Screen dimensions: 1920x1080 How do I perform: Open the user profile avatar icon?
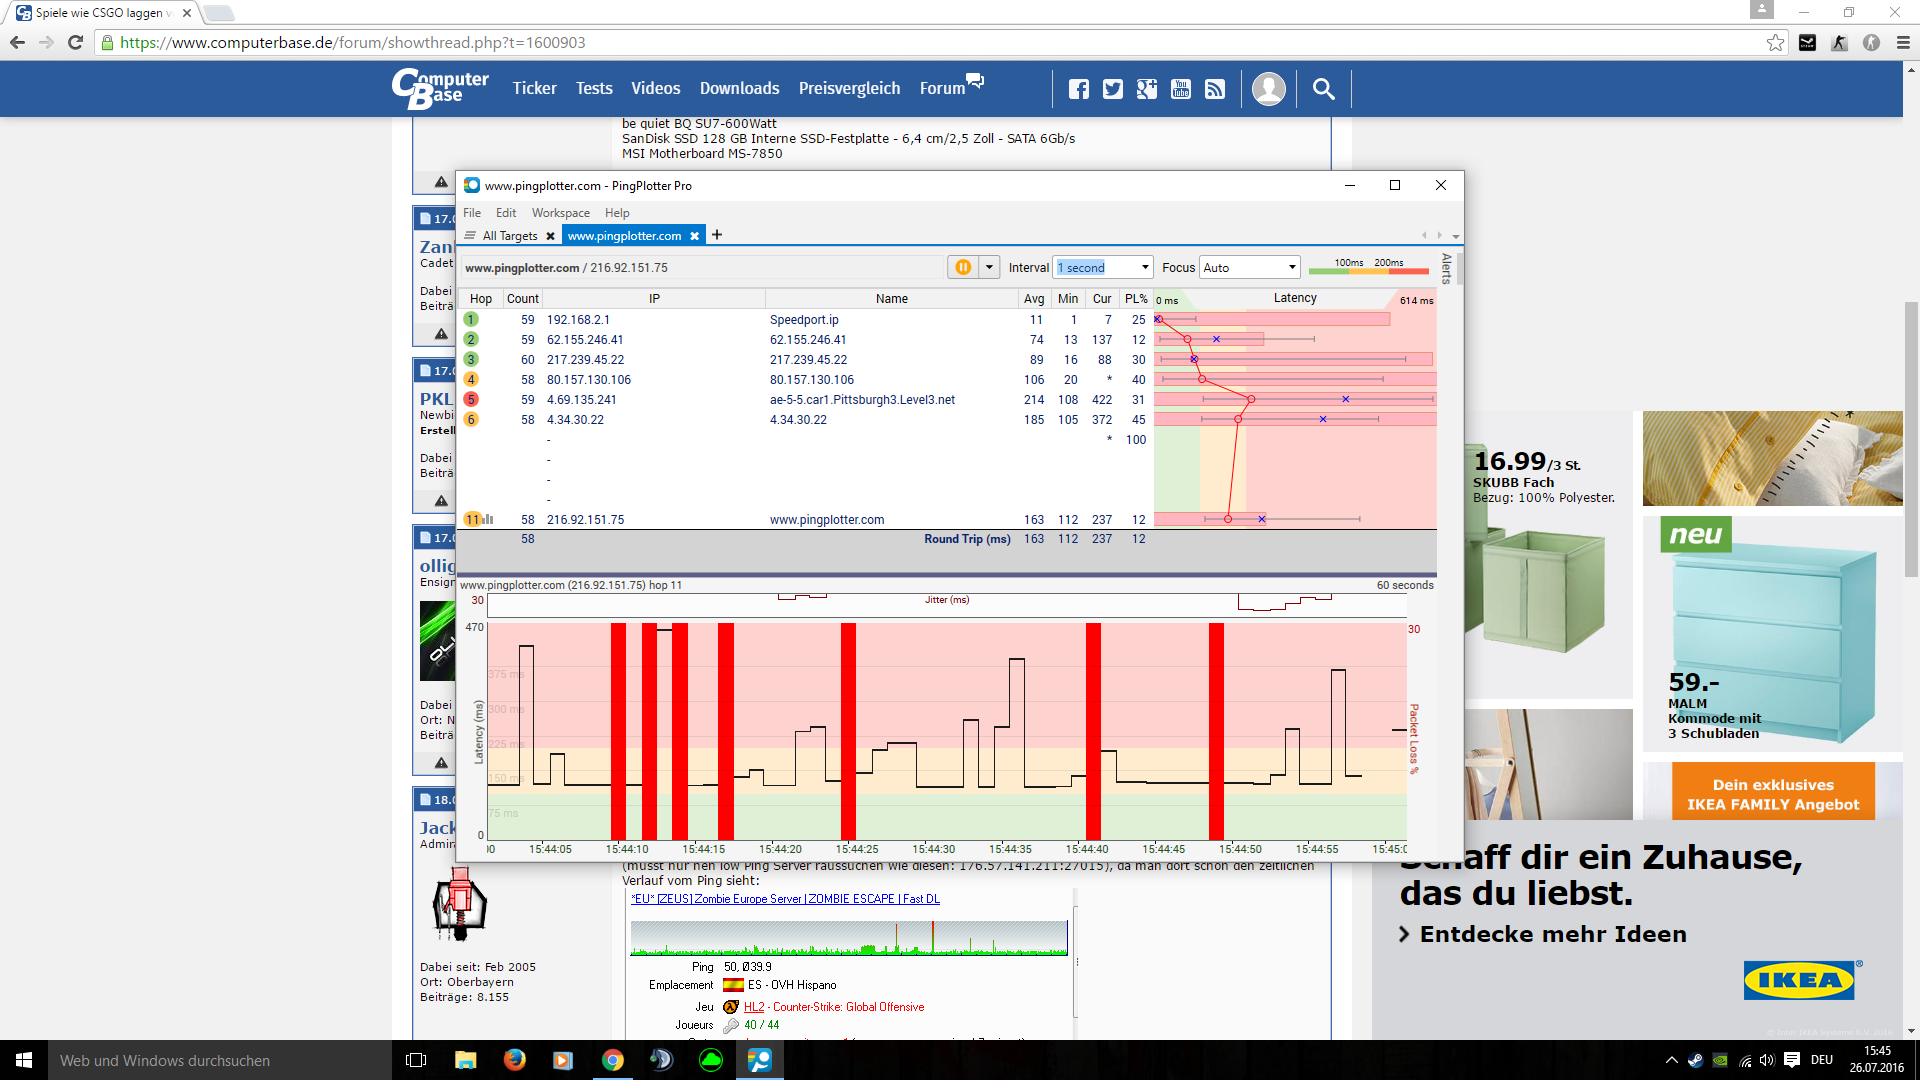[1268, 89]
